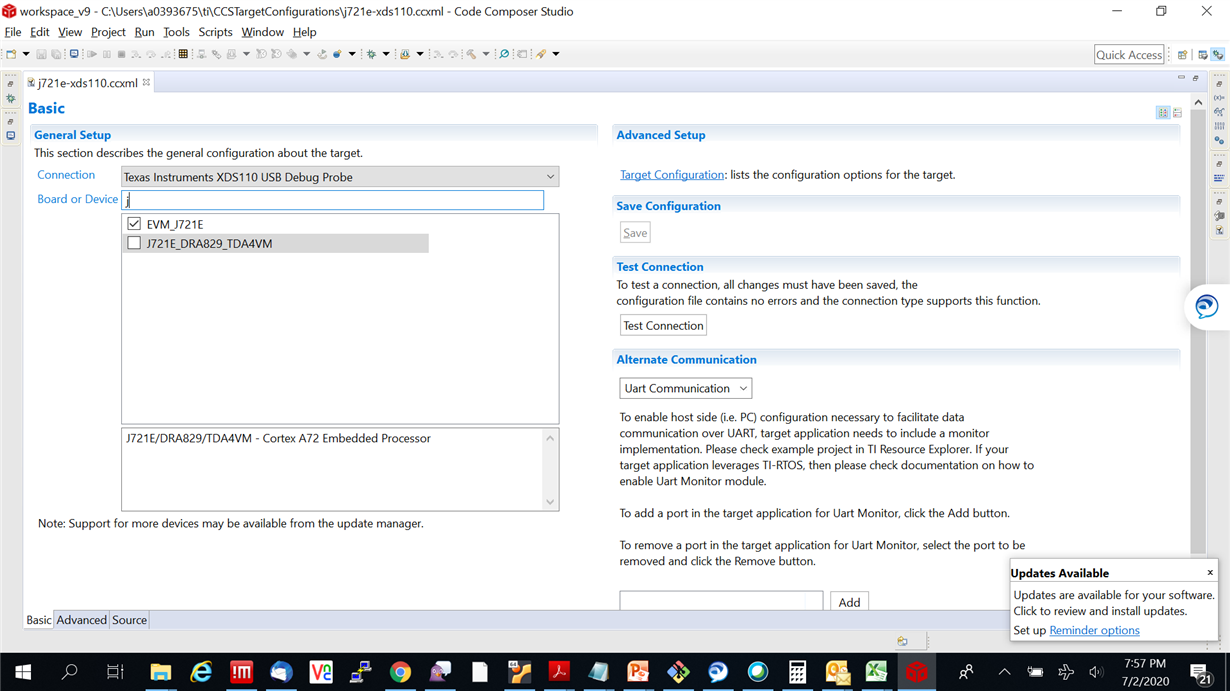Open the Run menu
1230x691 pixels.
pos(145,32)
